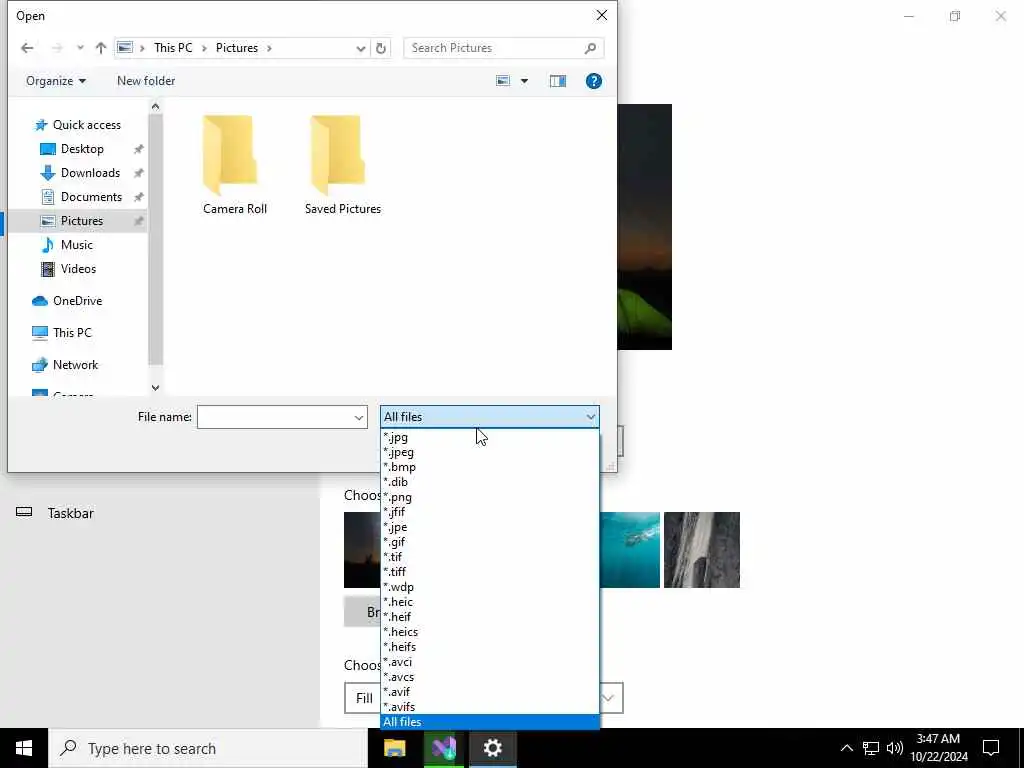Expand the File name history dropdown
Viewport: 1024px width, 768px height.
pos(359,417)
